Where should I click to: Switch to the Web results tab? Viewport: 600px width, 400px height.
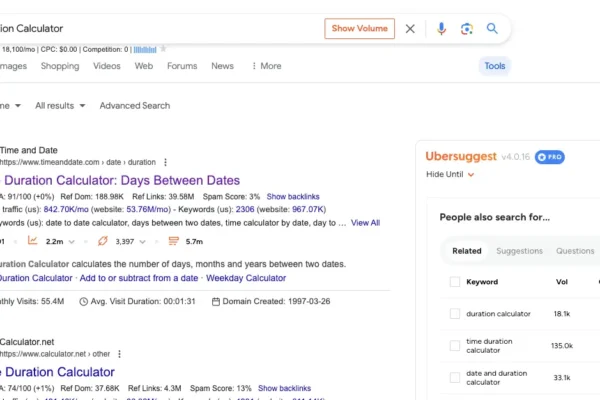[144, 66]
